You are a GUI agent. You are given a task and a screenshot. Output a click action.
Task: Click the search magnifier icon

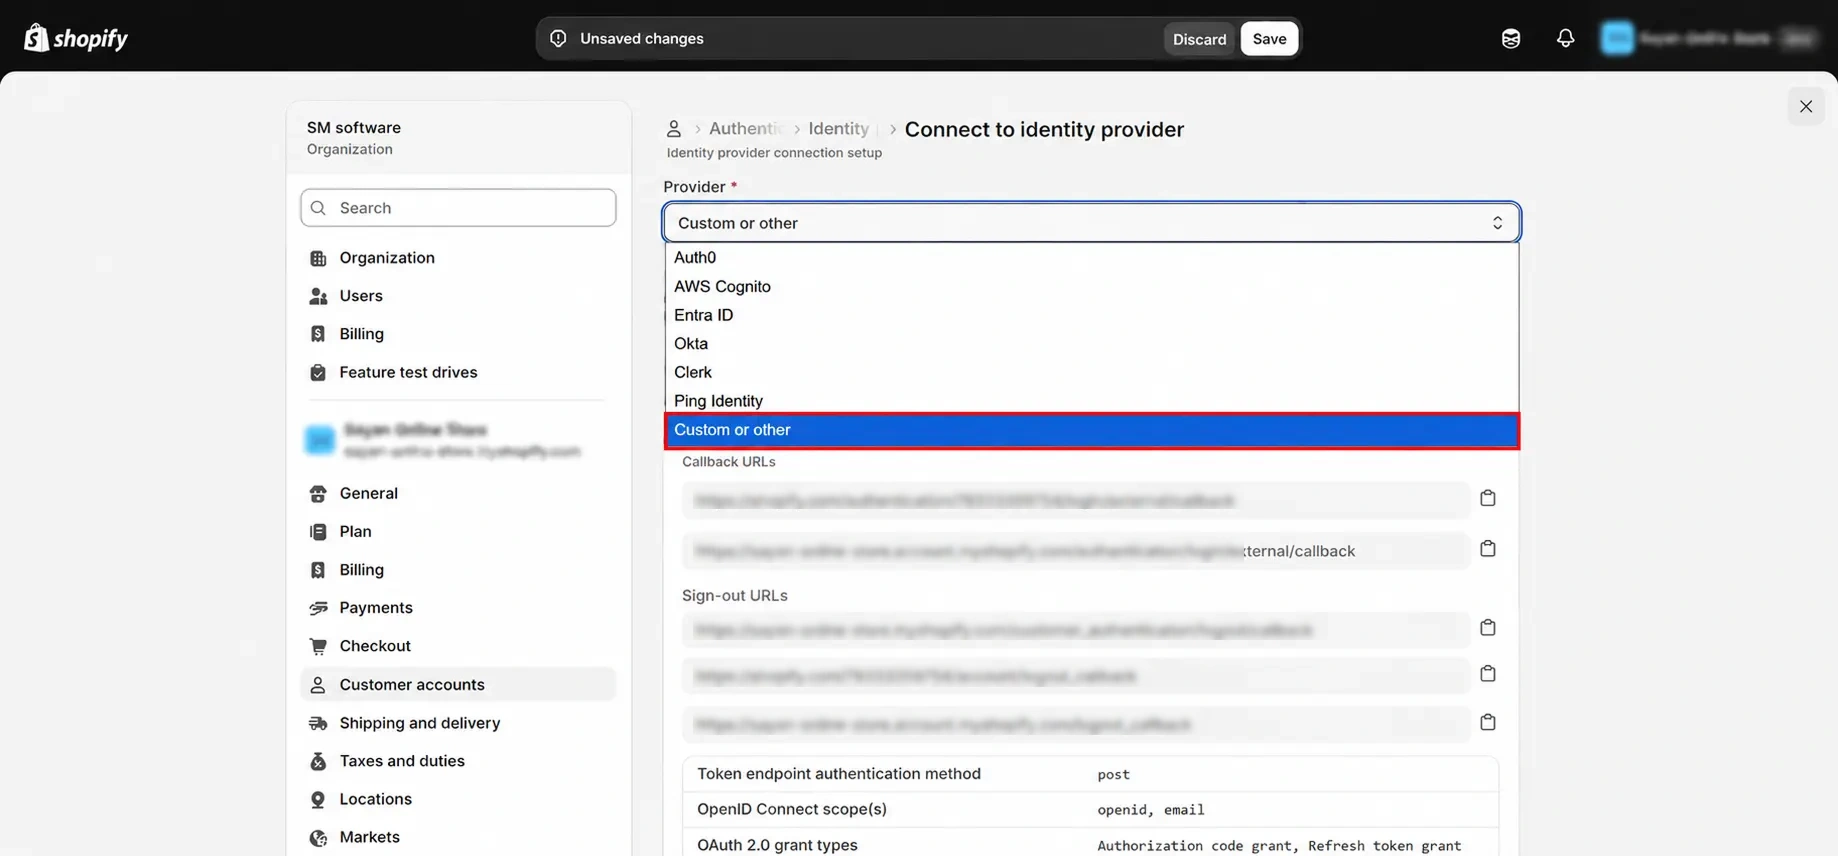pos(318,208)
